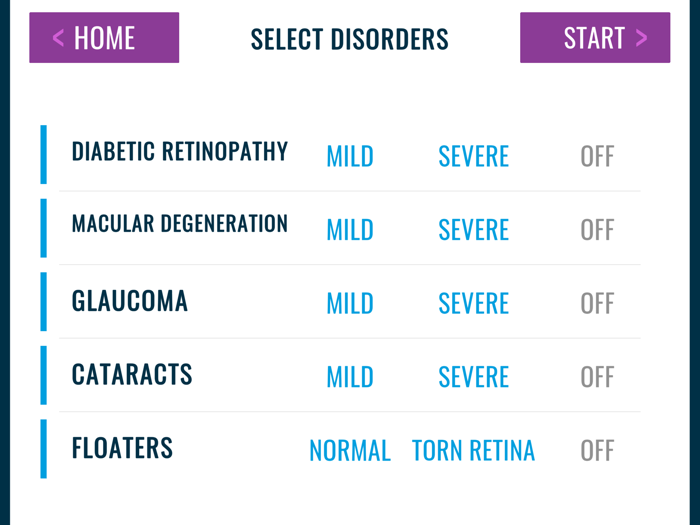Click the Select Disorders heading
Screen dimensions: 700x525
pyautogui.click(x=349, y=39)
